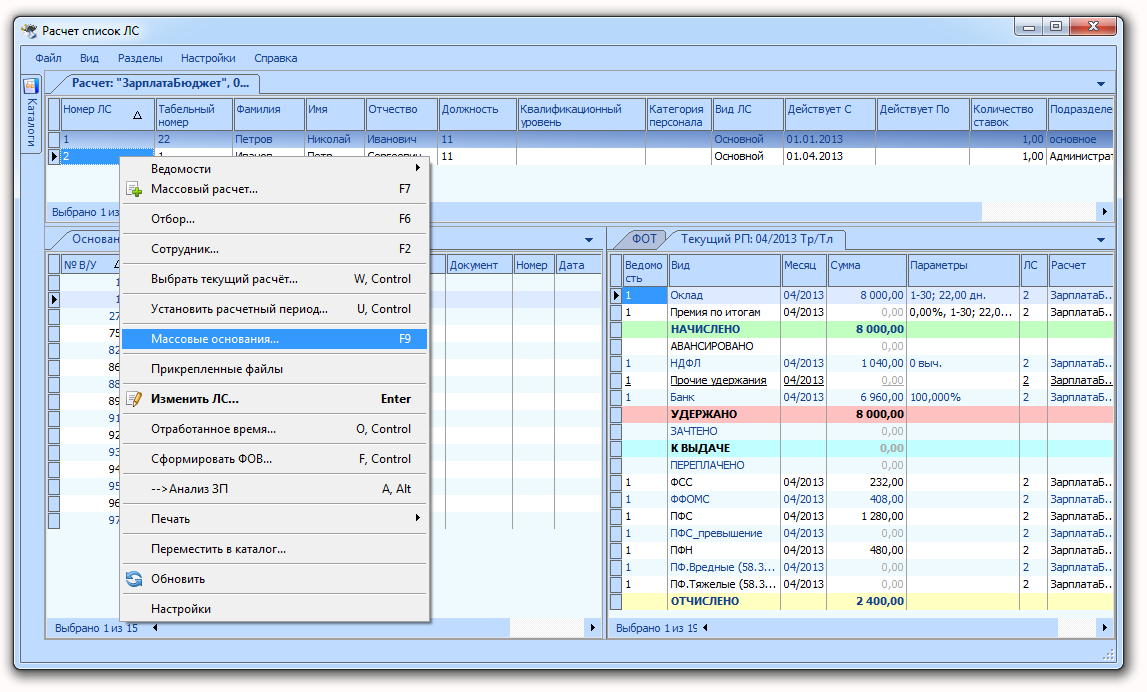
Task: Toggle row checkbox for ФСС line
Action: pyautogui.click(x=616, y=483)
